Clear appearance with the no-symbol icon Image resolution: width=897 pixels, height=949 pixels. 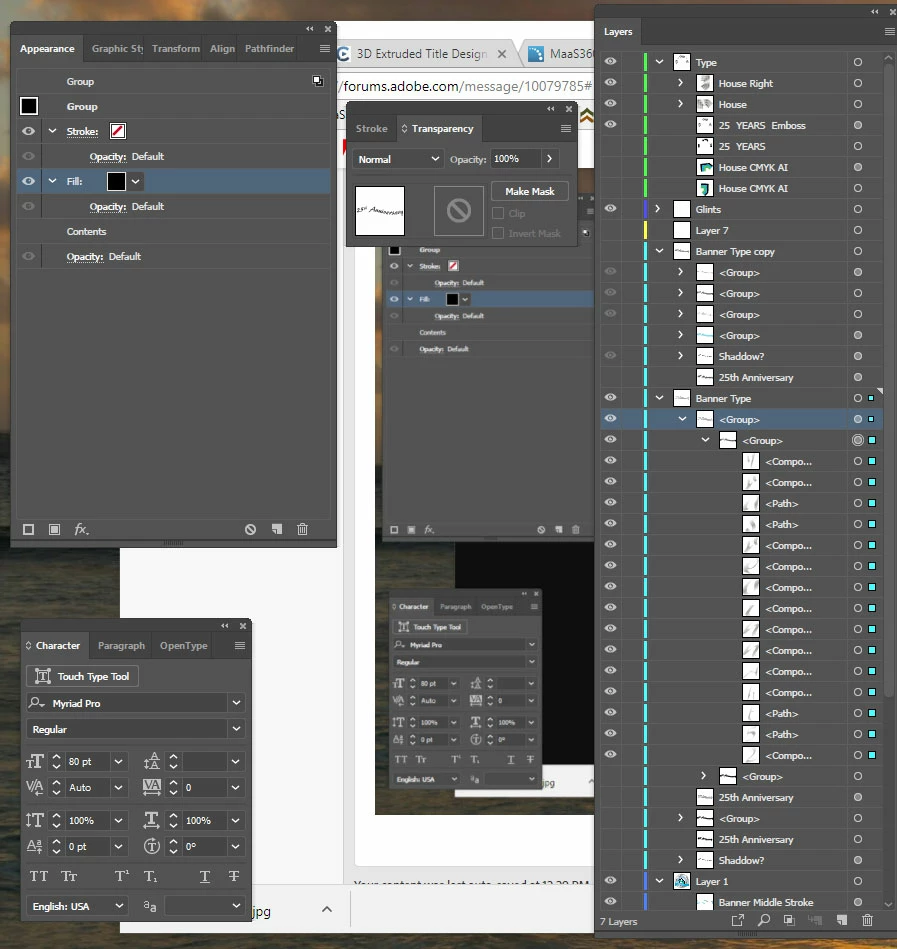[251, 530]
